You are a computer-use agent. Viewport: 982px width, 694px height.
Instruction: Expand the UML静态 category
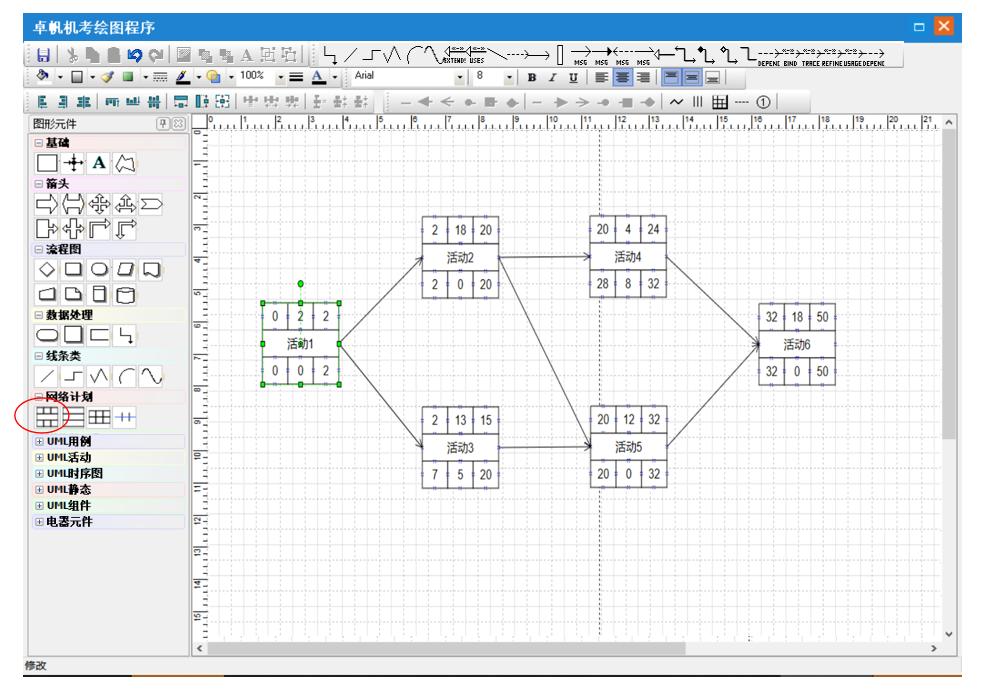tap(39, 489)
